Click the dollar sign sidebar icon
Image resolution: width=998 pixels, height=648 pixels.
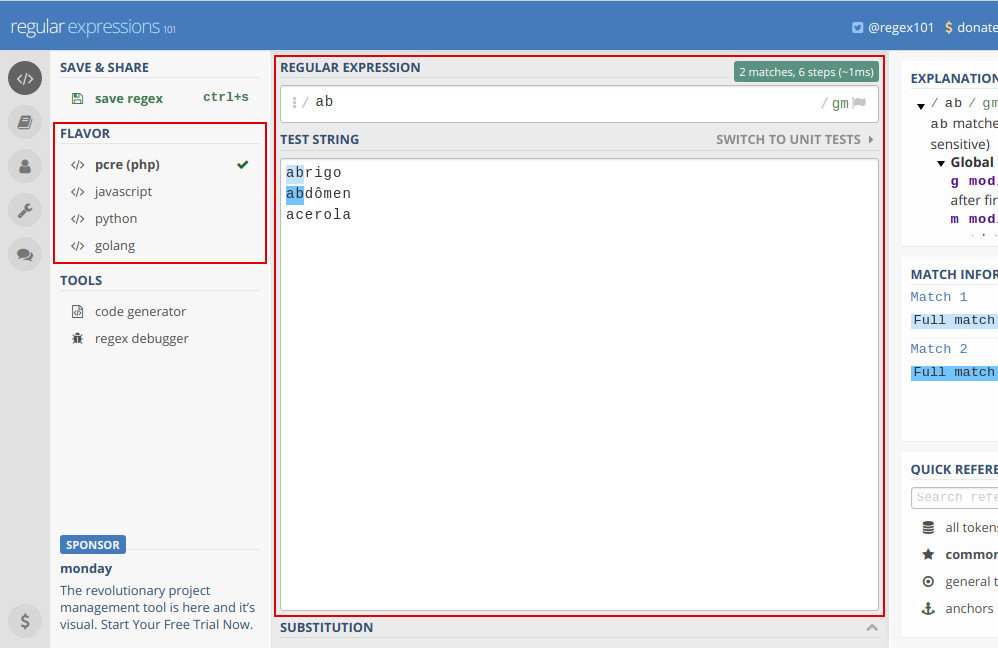tap(25, 621)
